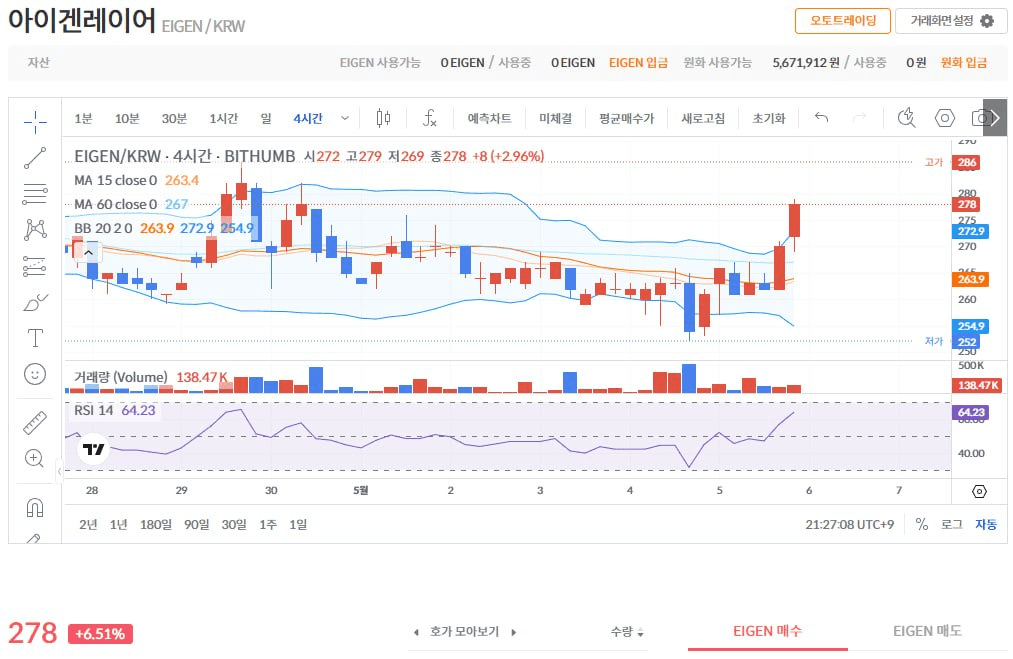1013x659 pixels.
Task: Toggle 자동 auto scale
Action: pos(986,524)
